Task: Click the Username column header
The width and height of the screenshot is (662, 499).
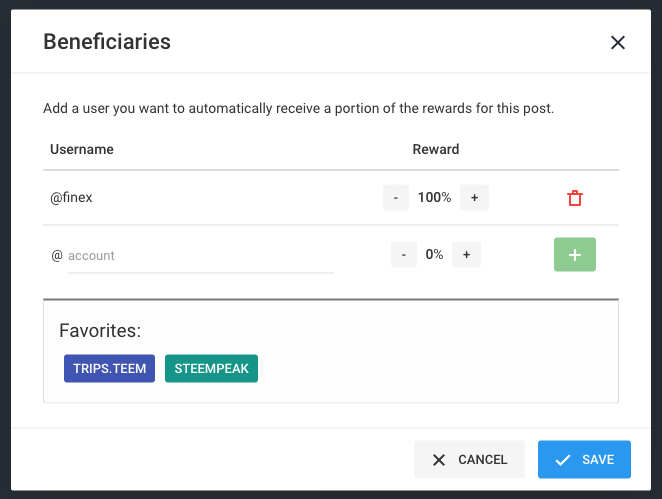Action: [x=82, y=149]
